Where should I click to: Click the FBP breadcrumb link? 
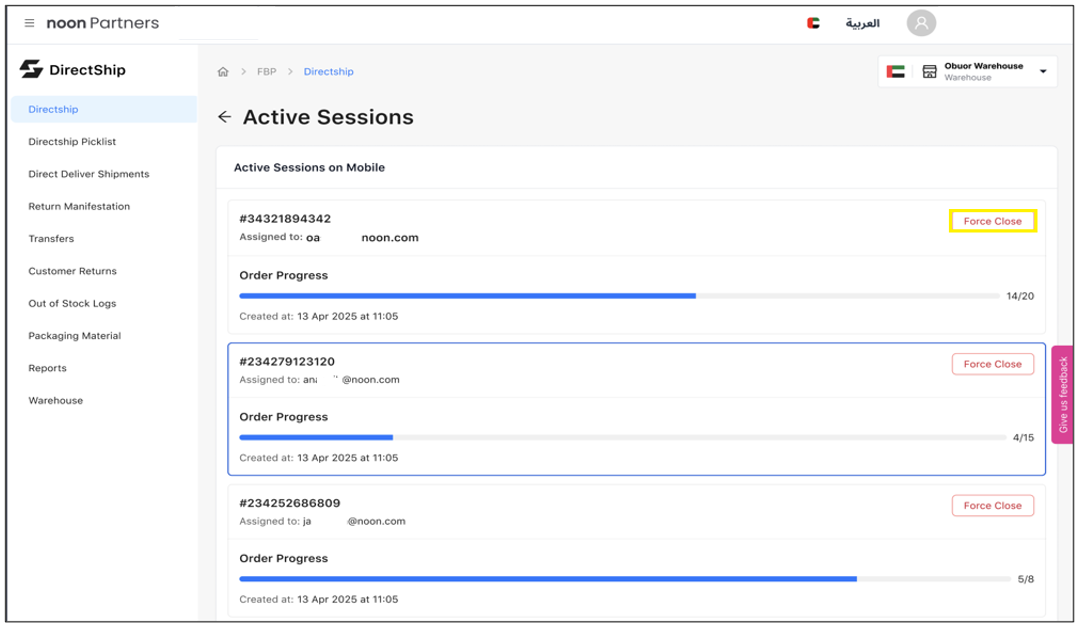266,72
